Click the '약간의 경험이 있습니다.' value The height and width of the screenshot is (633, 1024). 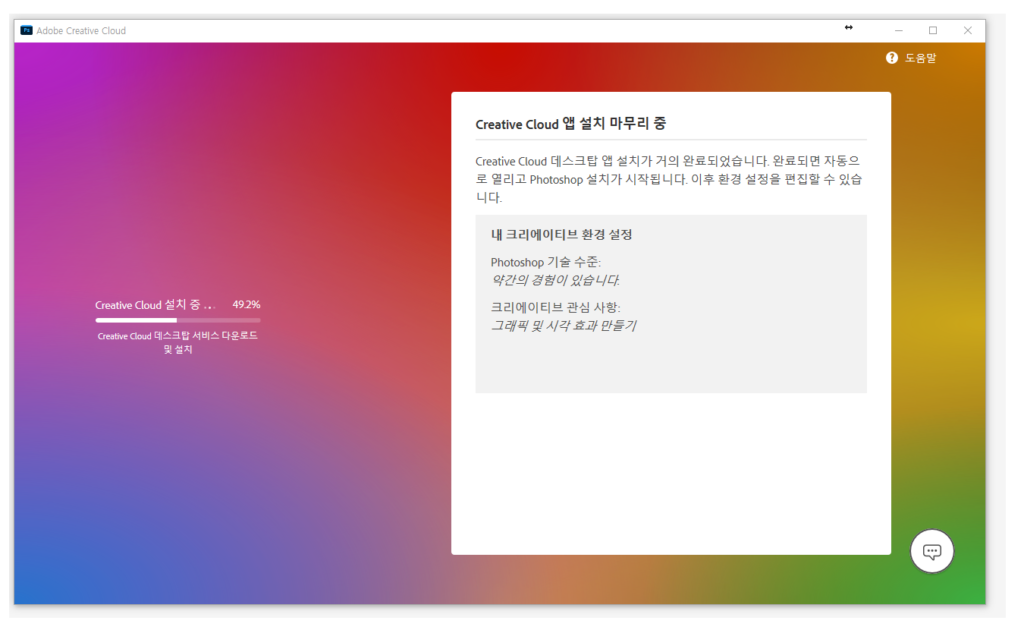point(555,280)
